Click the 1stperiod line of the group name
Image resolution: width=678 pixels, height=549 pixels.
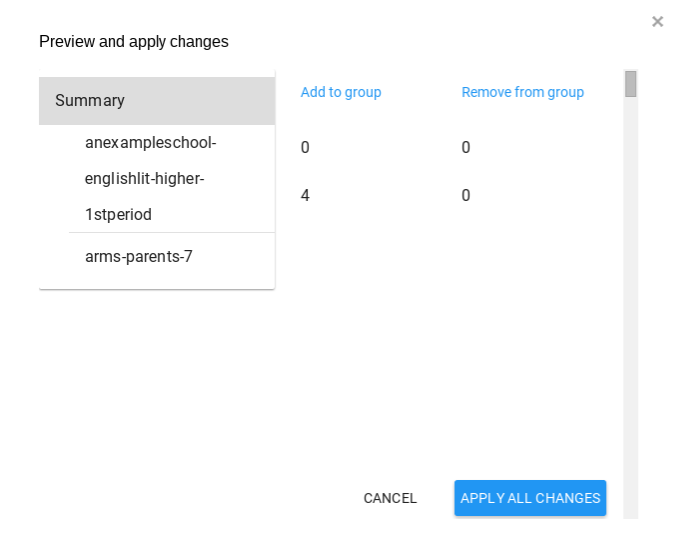pos(118,215)
